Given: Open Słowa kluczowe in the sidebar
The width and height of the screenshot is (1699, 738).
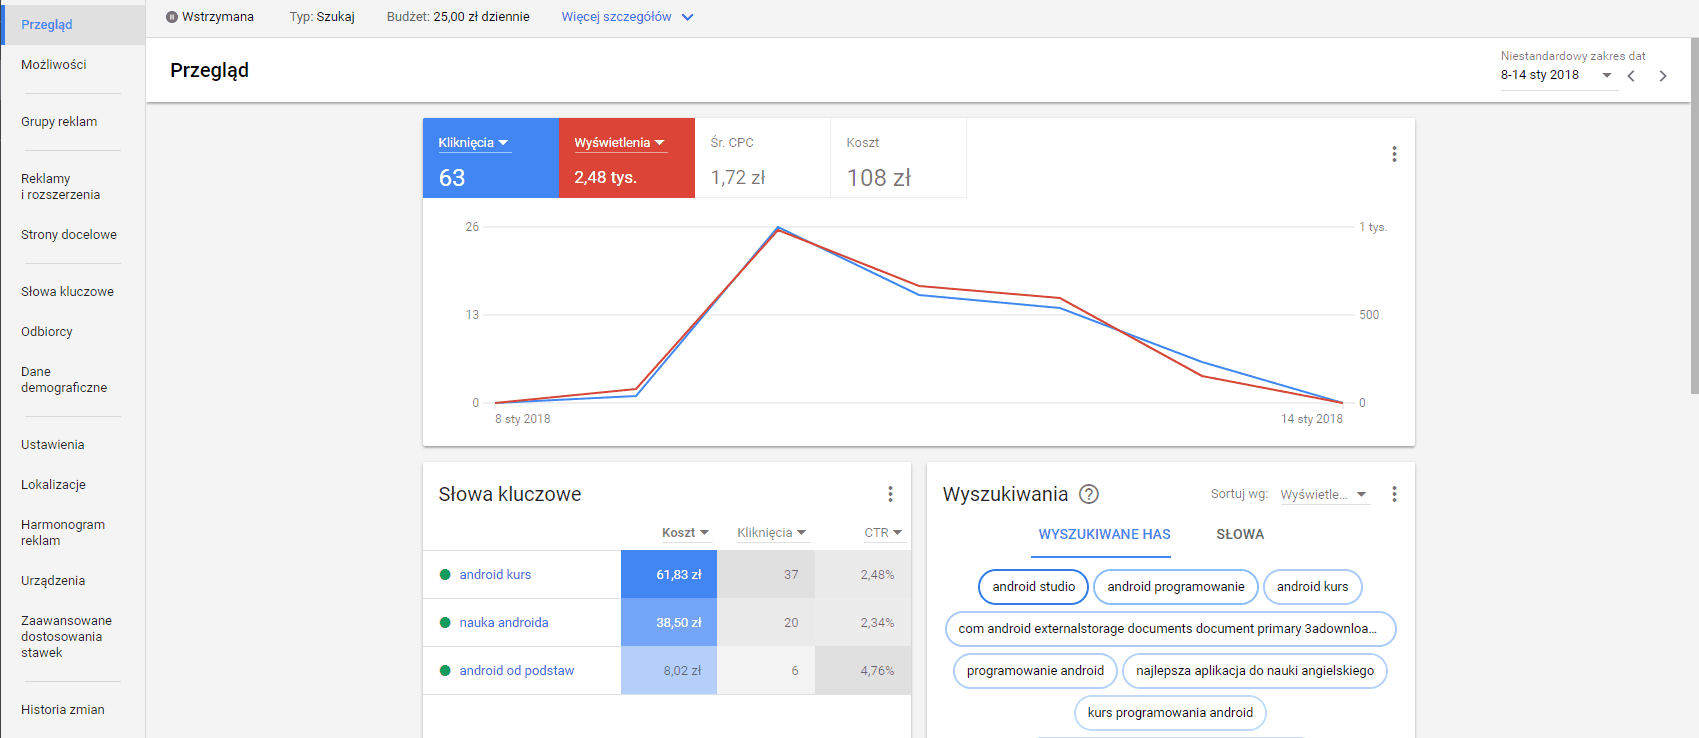Looking at the screenshot, I should pos(67,291).
